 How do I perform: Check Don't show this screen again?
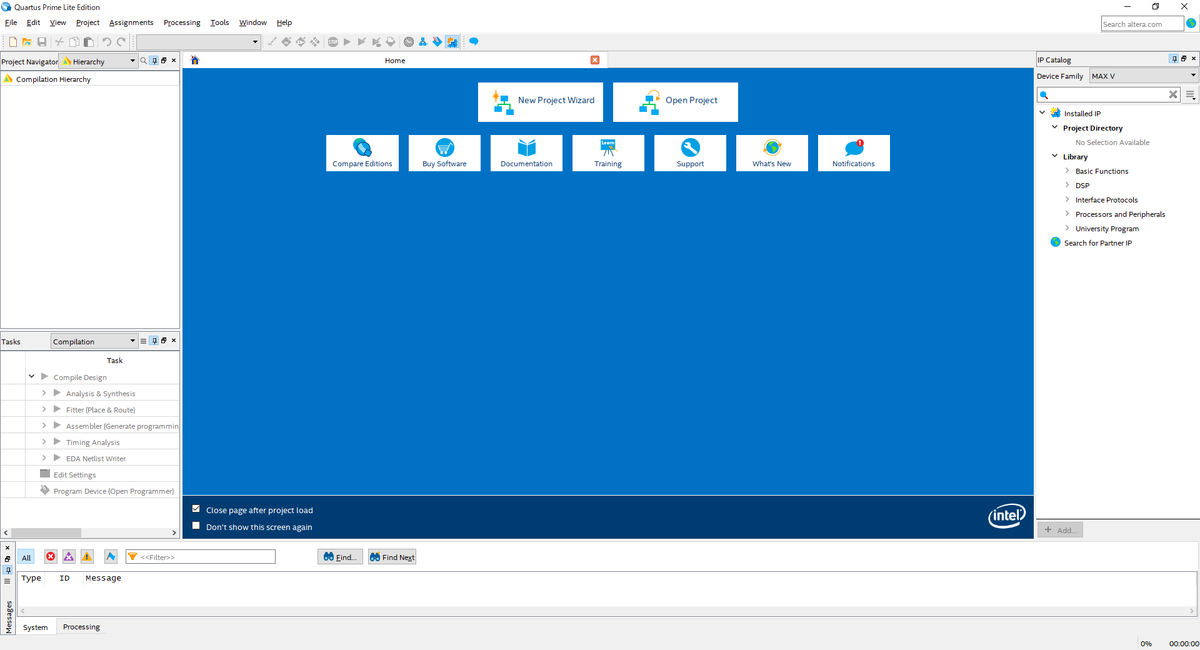pyautogui.click(x=196, y=525)
